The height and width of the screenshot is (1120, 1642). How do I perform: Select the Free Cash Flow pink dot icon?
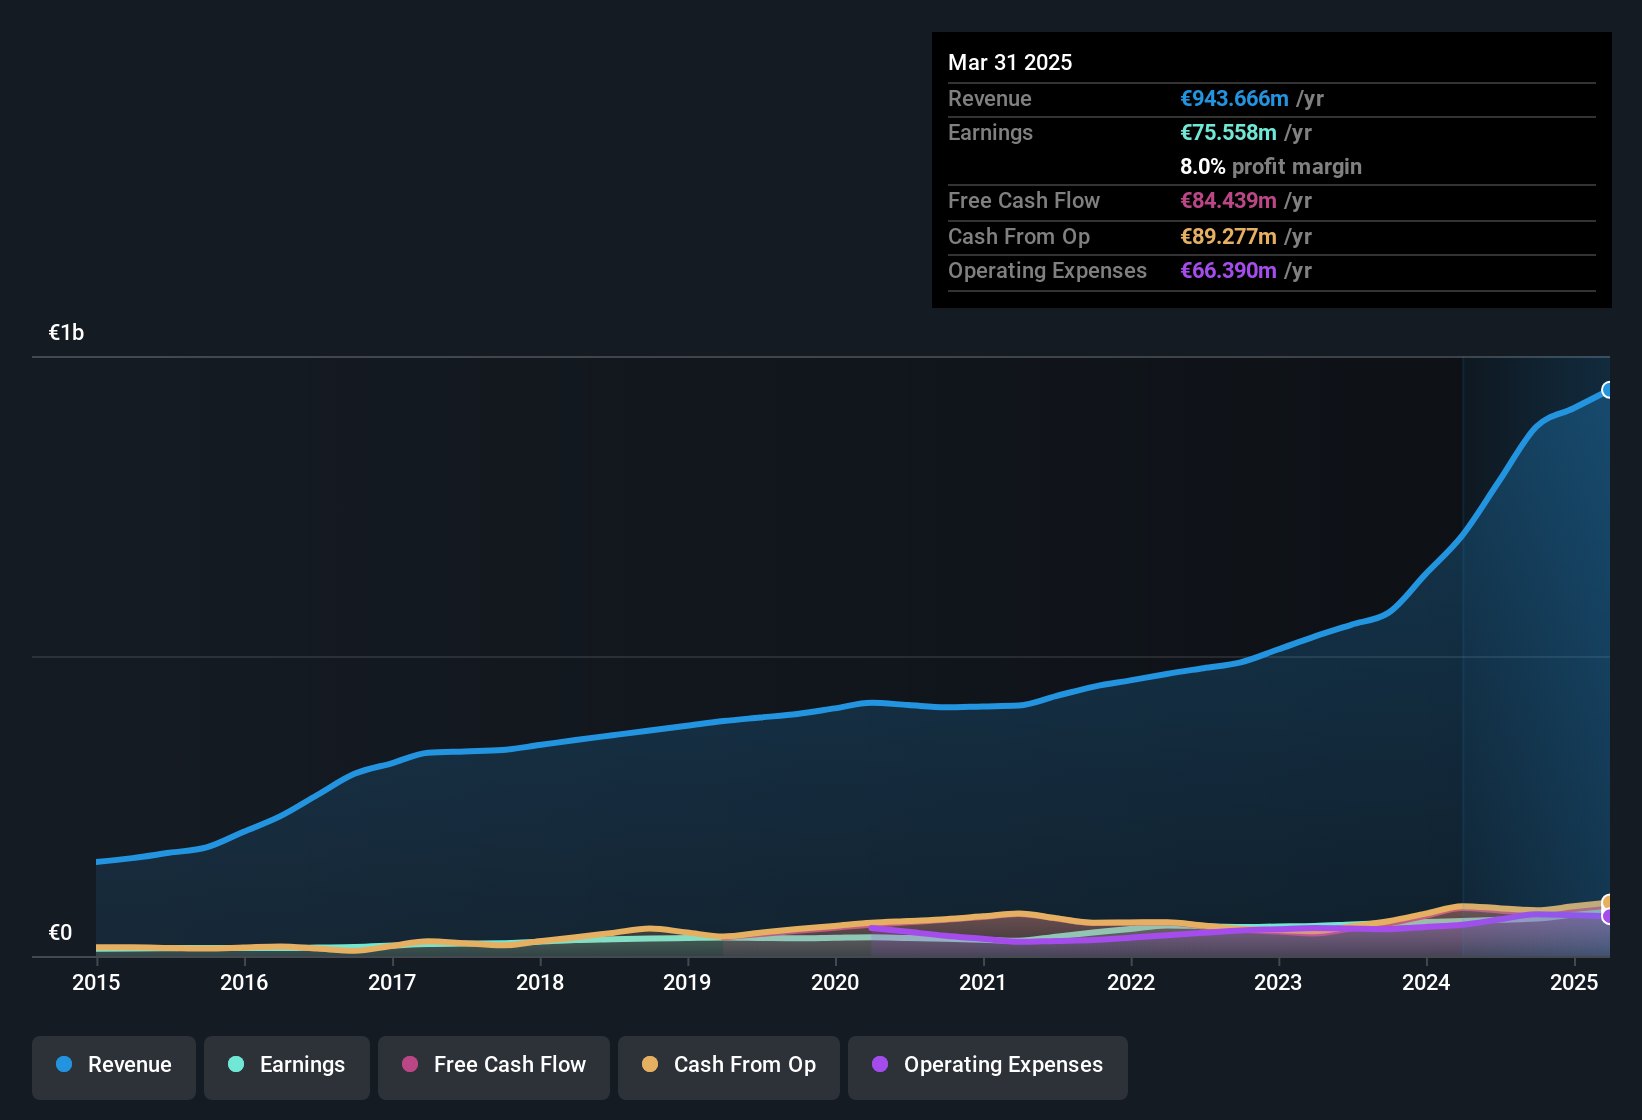click(409, 1065)
